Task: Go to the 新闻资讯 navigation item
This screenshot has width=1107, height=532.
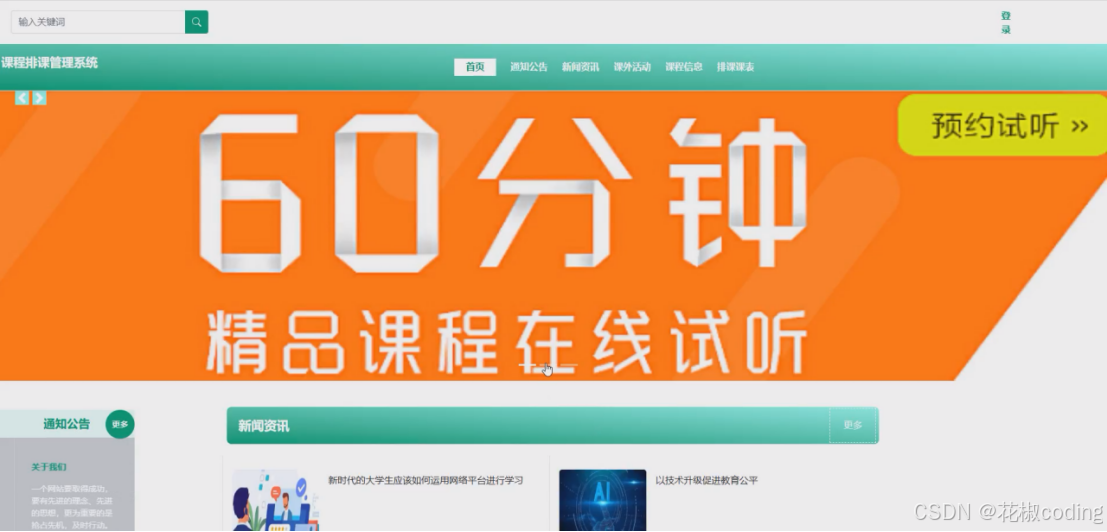Action: [580, 67]
